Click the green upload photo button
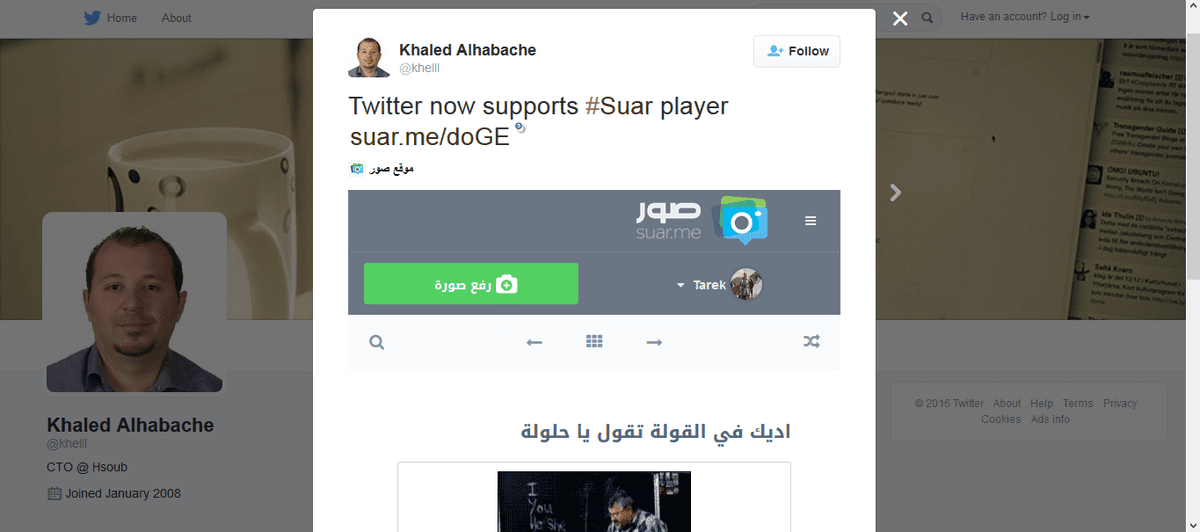The width and height of the screenshot is (1200, 532). point(471,284)
